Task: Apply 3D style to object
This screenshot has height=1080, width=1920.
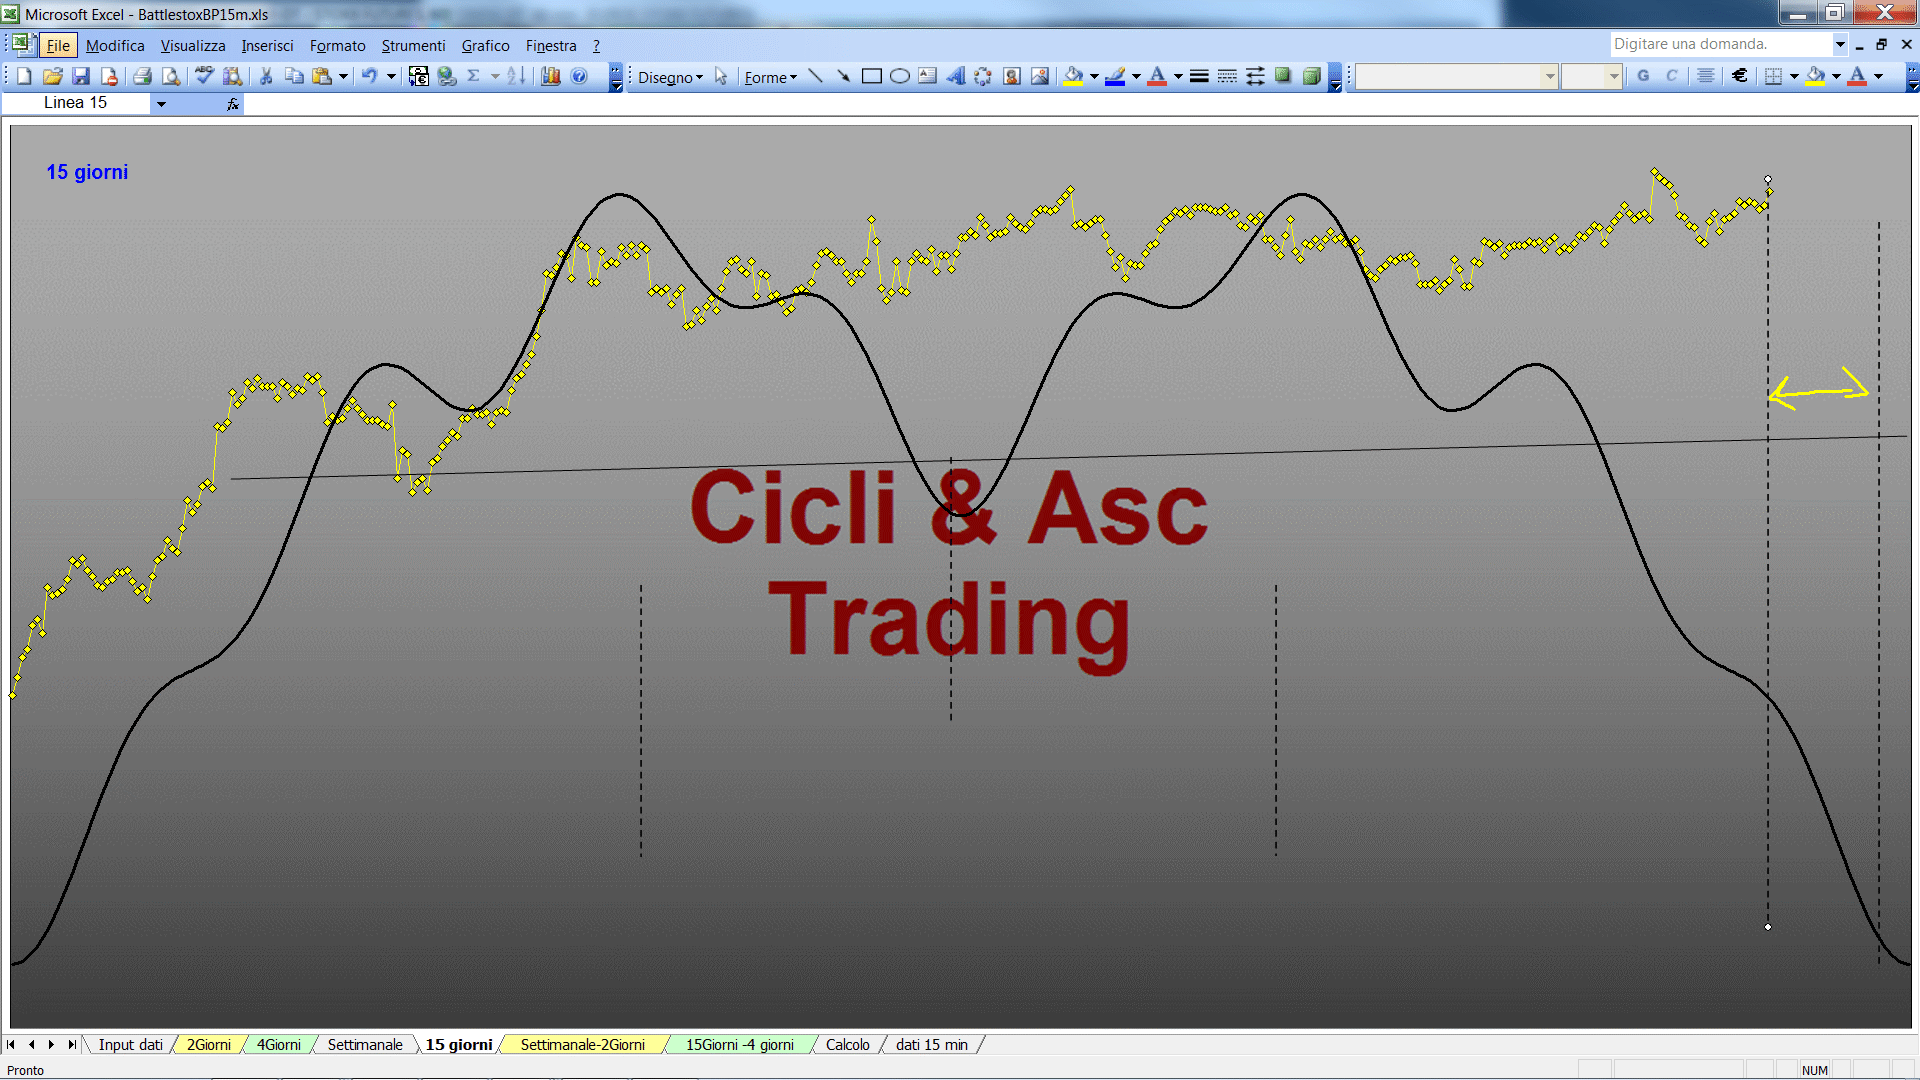Action: pyautogui.click(x=1311, y=76)
